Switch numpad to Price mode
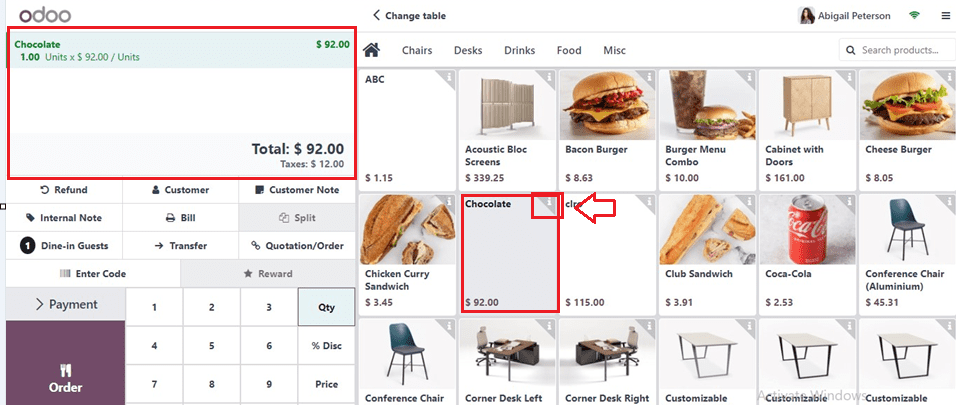 pyautogui.click(x=326, y=384)
